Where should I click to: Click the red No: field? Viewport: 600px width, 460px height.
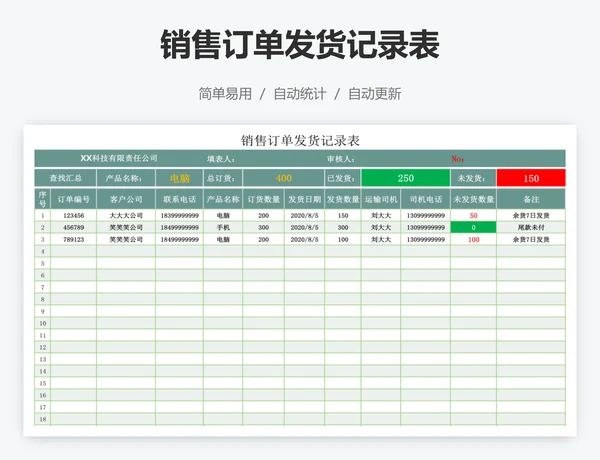click(457, 159)
